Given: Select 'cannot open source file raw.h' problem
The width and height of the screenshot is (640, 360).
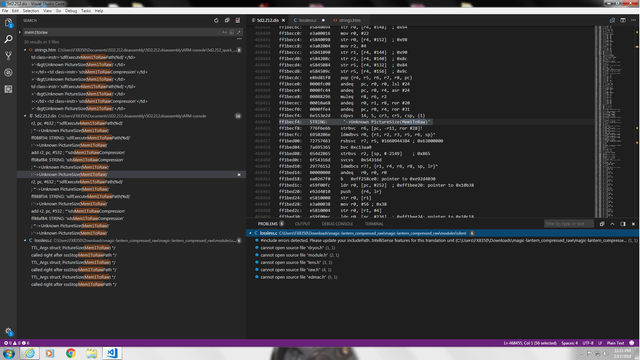Looking at the screenshot, I should click(x=443, y=270).
